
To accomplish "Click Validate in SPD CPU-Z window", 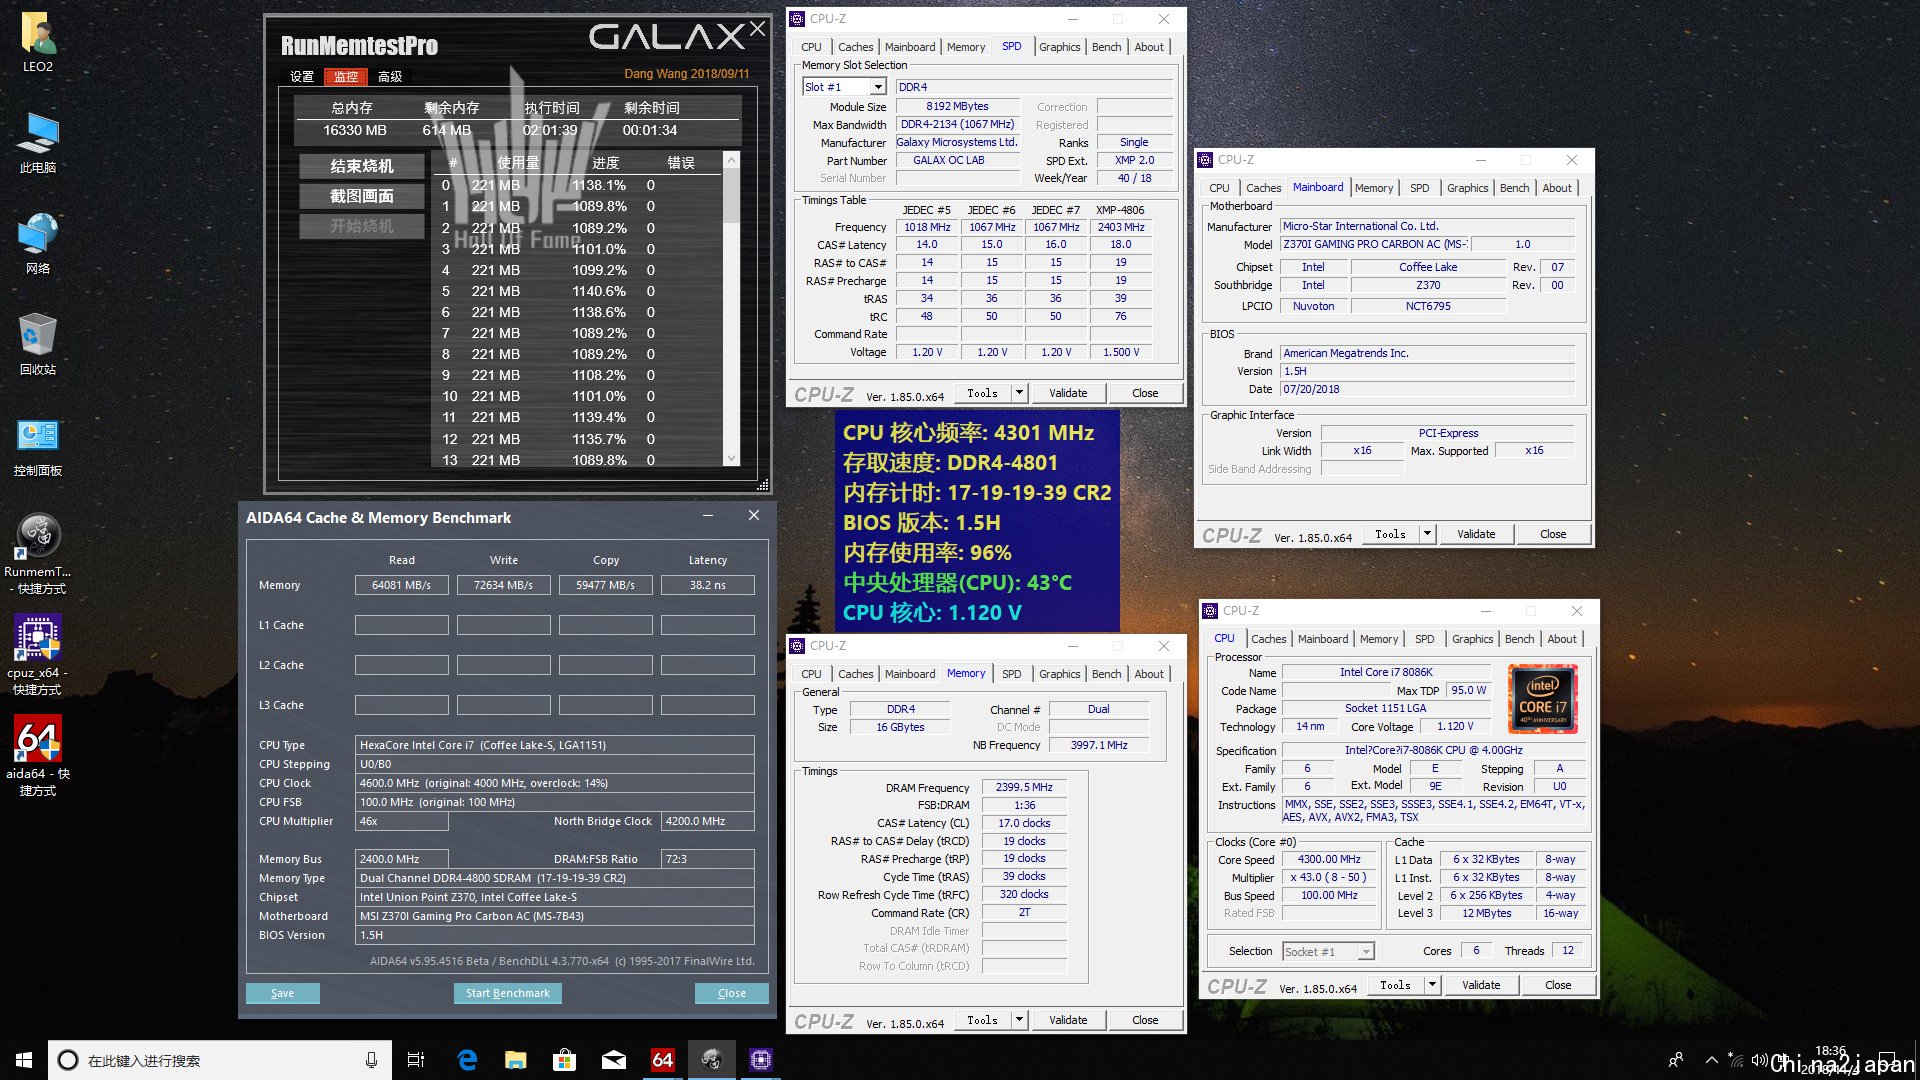I will (x=1068, y=393).
